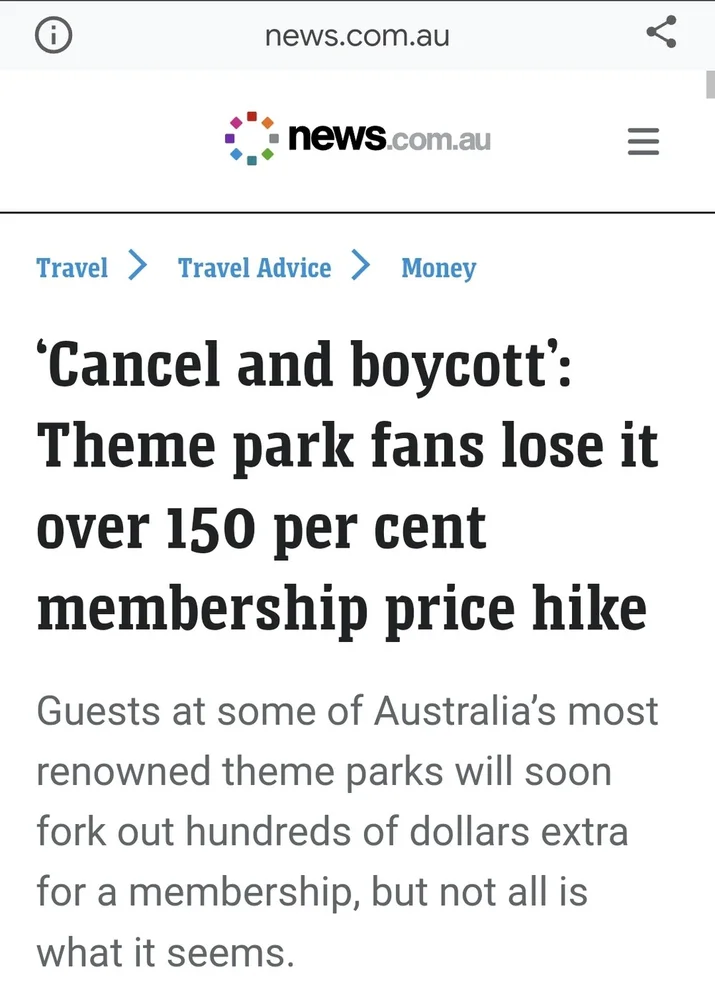Click the 'over 150 per cent' headline line
The image size is (715, 1000).
click(x=262, y=529)
